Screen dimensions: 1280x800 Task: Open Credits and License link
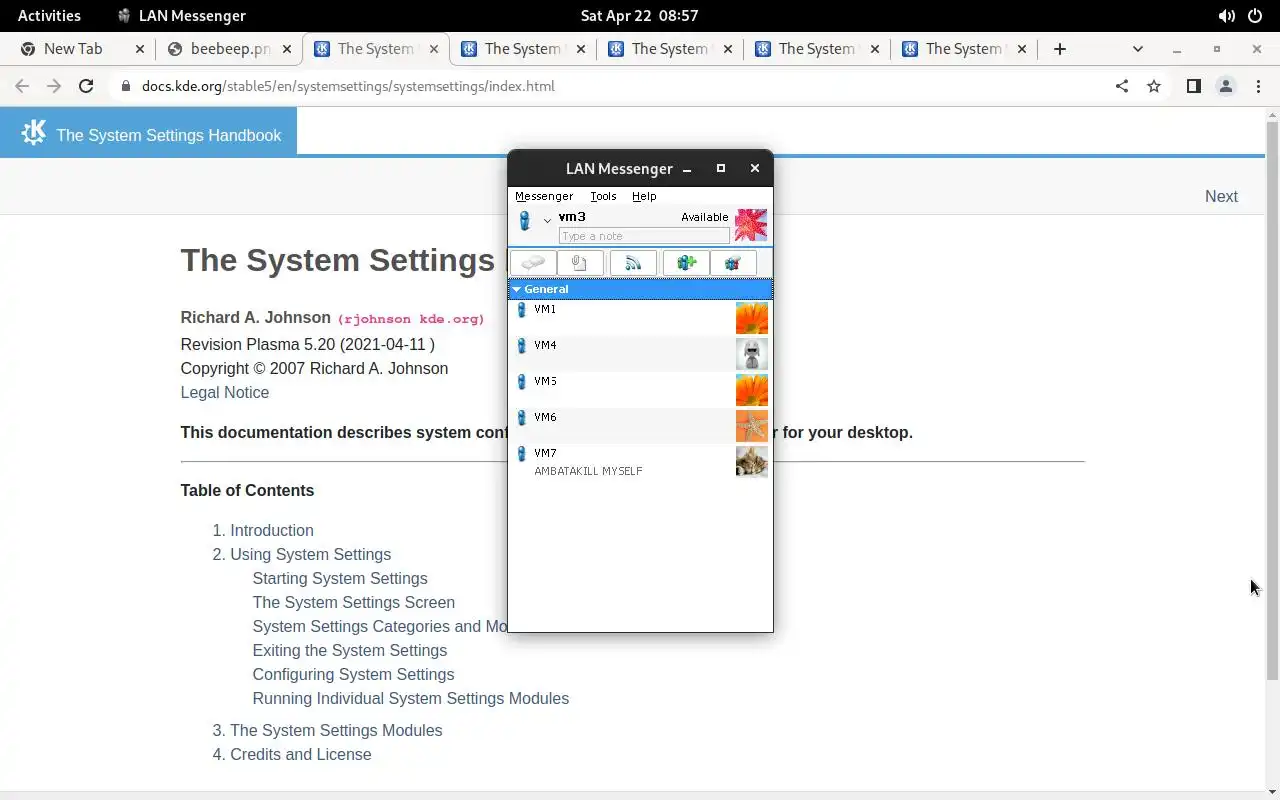300,754
